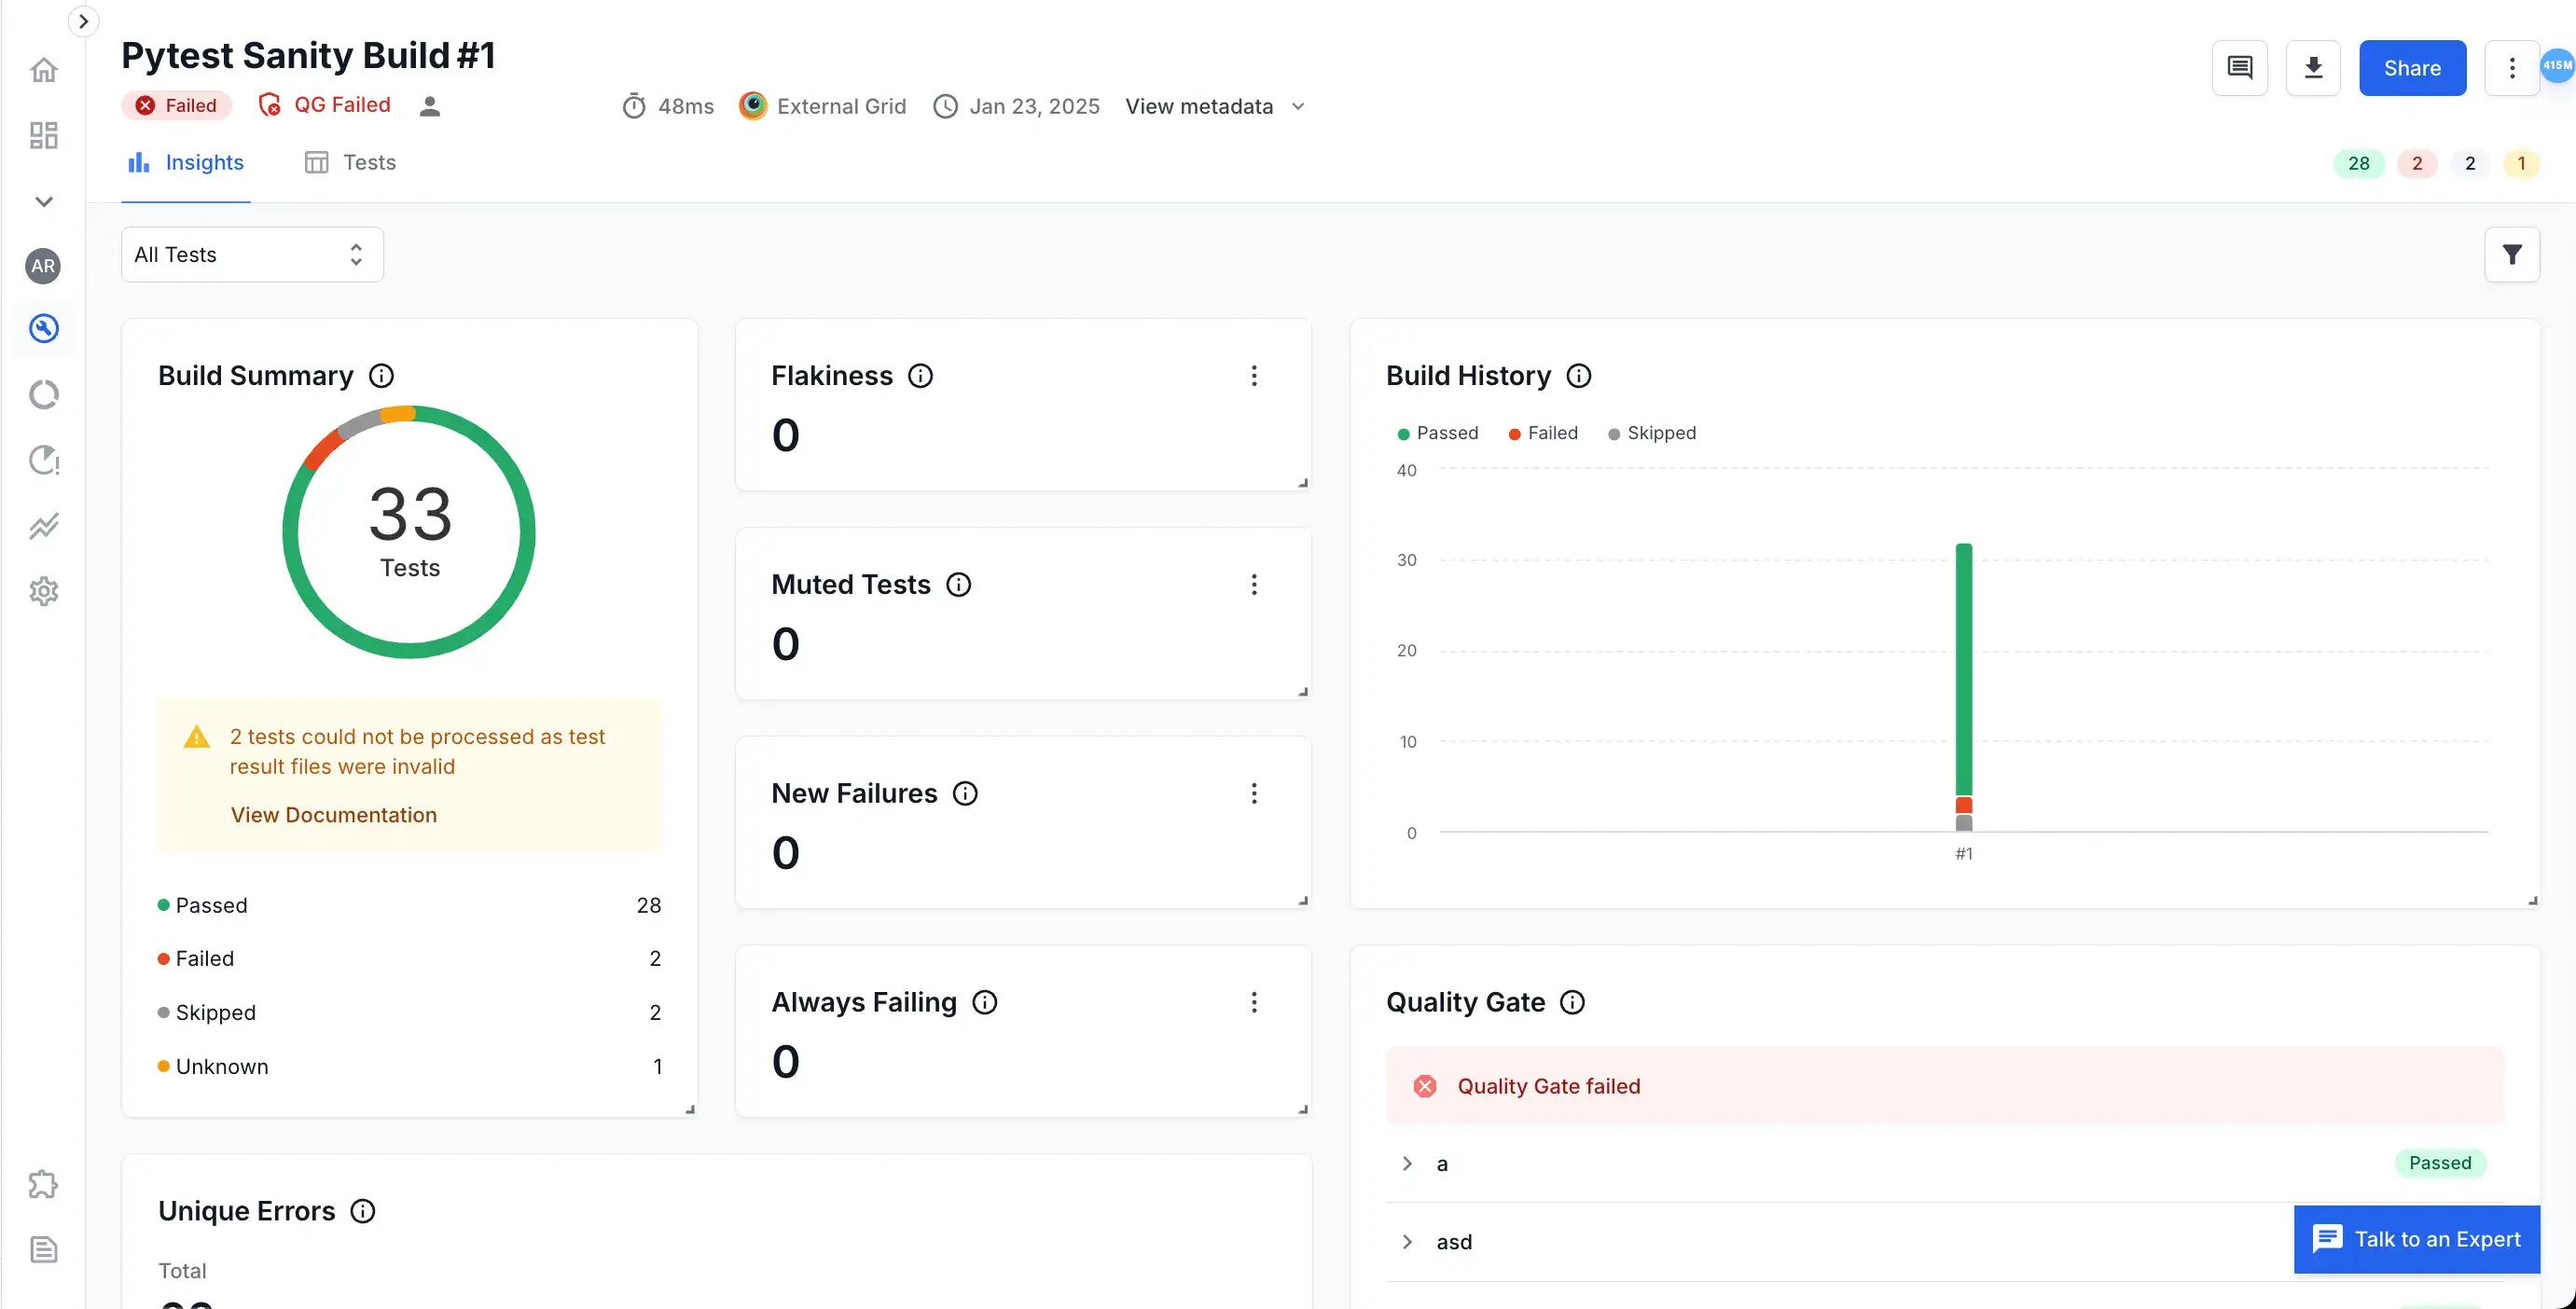Click the download report icon
This screenshot has height=1309, width=2576.
coord(2312,68)
